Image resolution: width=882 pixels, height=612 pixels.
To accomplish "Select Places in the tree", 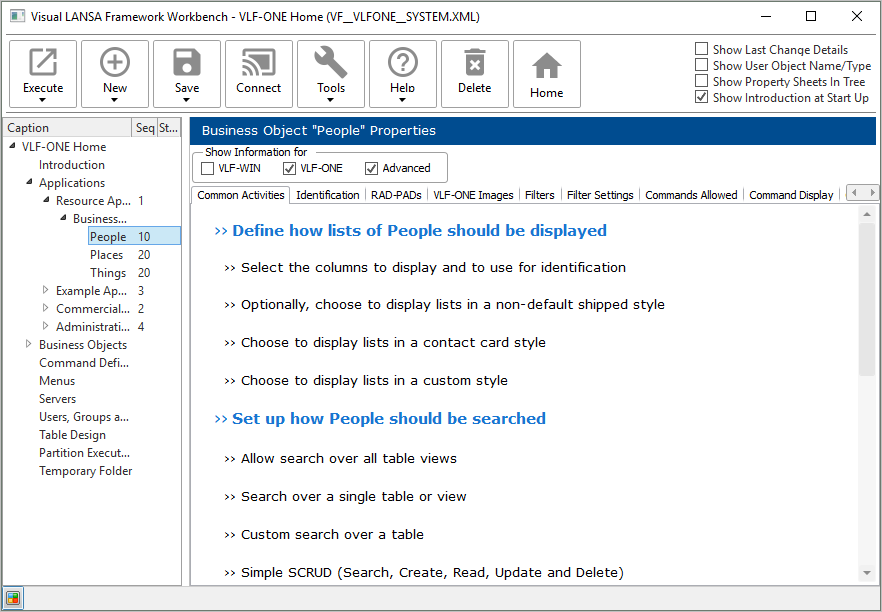I will 106,255.
